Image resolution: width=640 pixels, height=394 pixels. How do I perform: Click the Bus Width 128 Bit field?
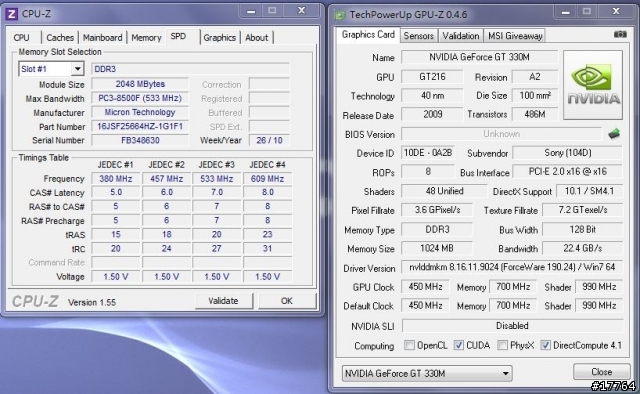pyautogui.click(x=582, y=229)
